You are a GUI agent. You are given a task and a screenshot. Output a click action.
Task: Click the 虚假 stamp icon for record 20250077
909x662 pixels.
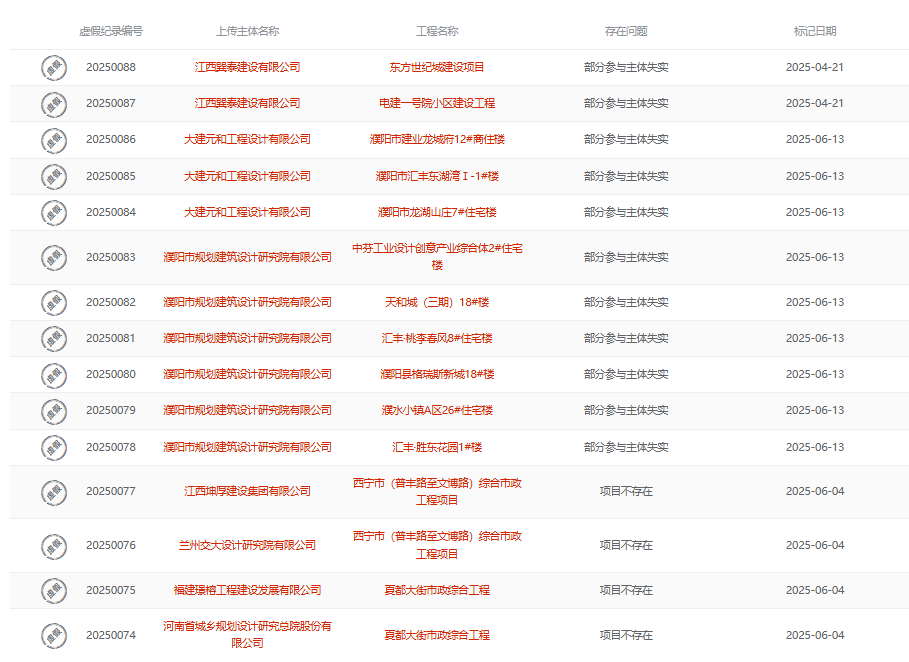pos(54,492)
